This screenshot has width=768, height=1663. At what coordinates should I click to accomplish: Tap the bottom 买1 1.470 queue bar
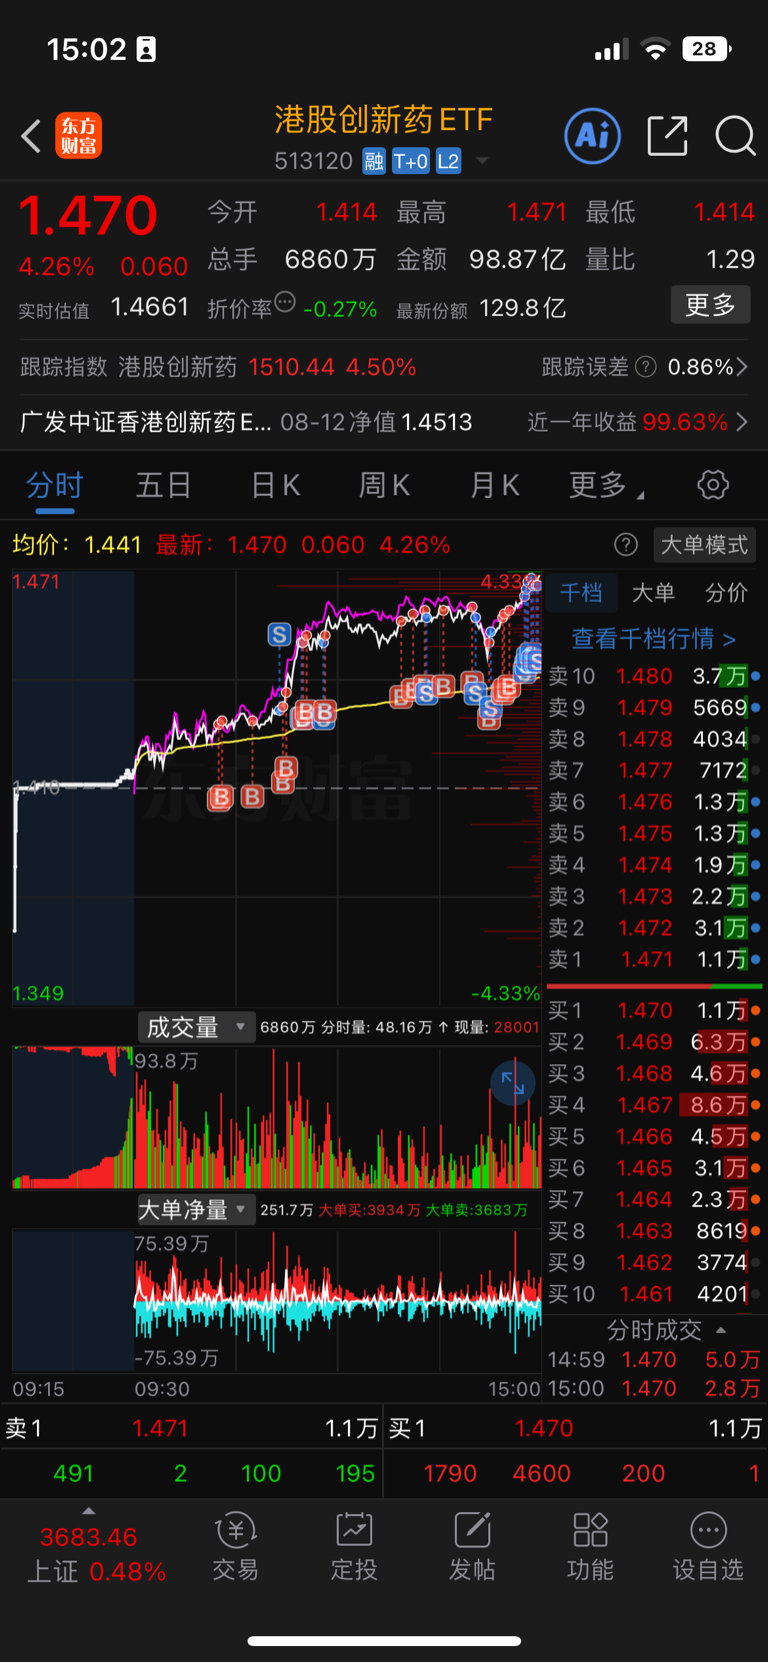click(575, 1429)
